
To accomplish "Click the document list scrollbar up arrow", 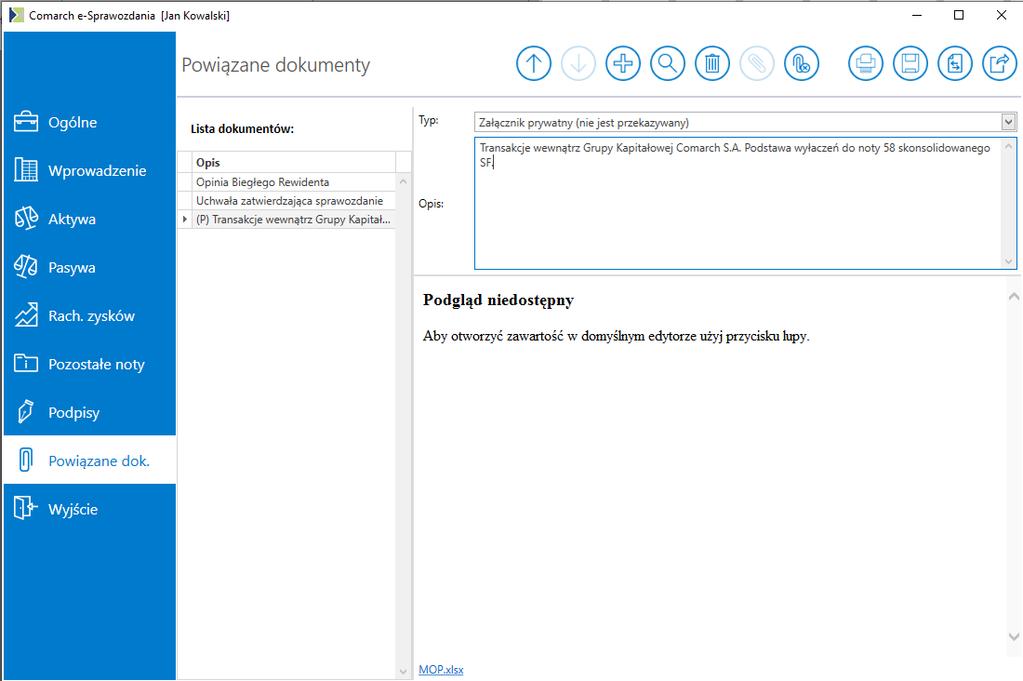I will click(403, 181).
